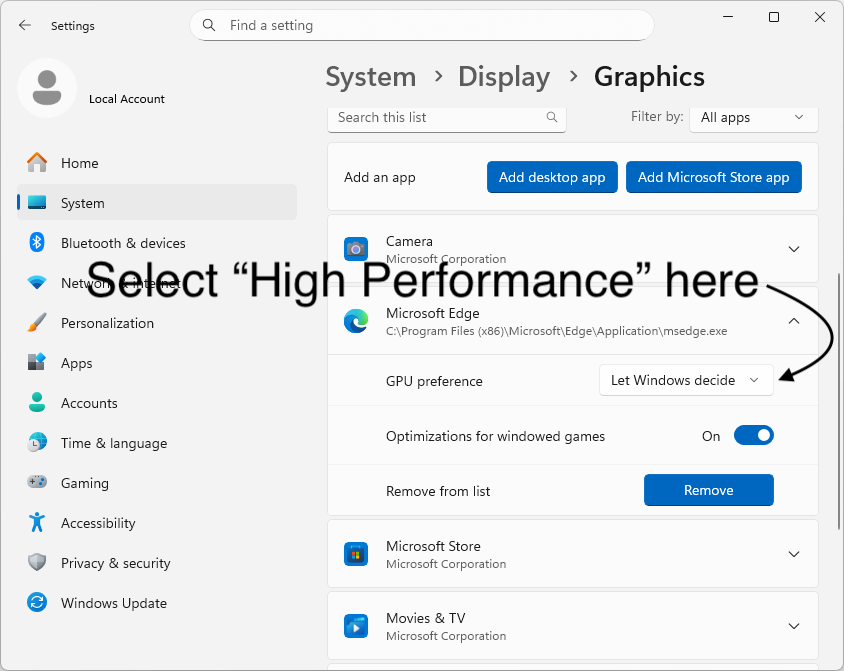Click the Add desktop app button

(x=552, y=177)
